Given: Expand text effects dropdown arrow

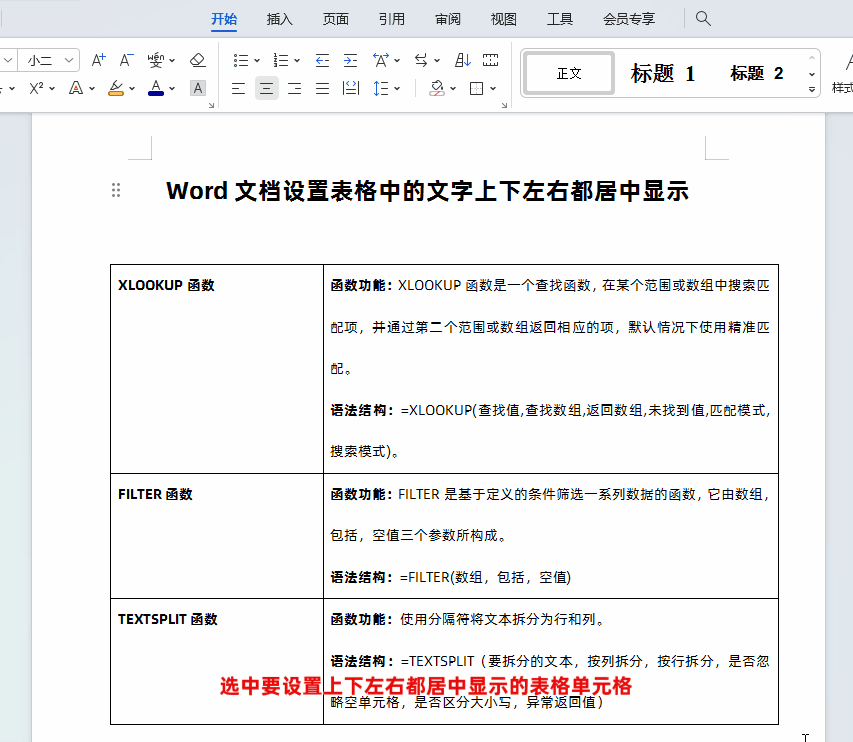Looking at the screenshot, I should pyautogui.click(x=92, y=88).
